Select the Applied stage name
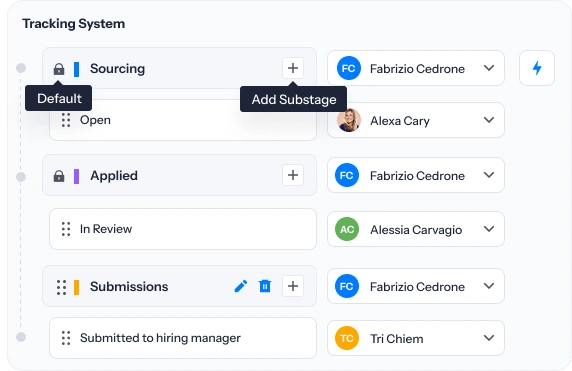The image size is (572, 371). point(114,176)
